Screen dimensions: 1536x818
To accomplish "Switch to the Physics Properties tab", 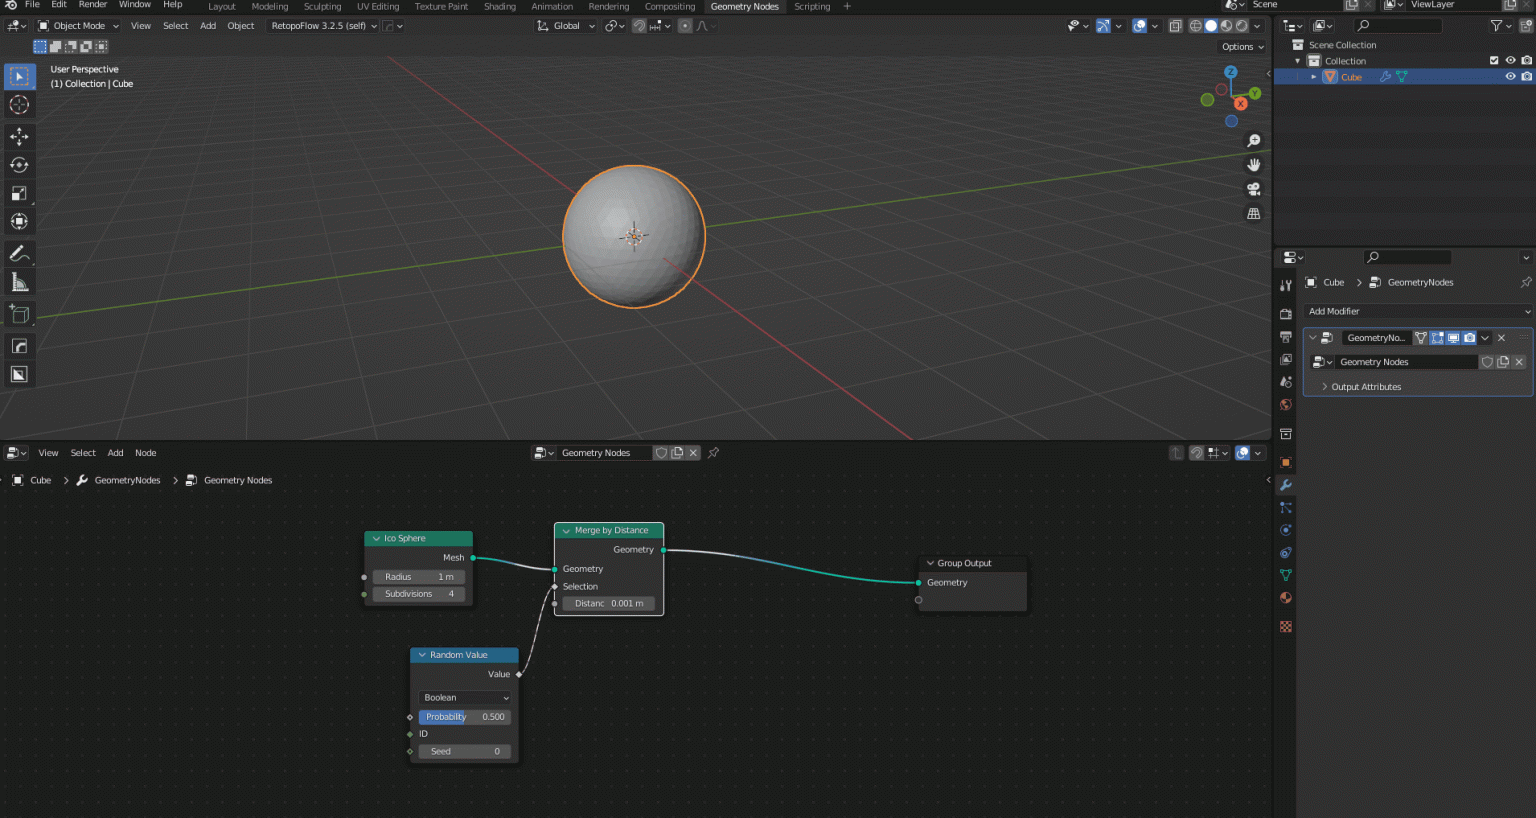I will coord(1286,530).
